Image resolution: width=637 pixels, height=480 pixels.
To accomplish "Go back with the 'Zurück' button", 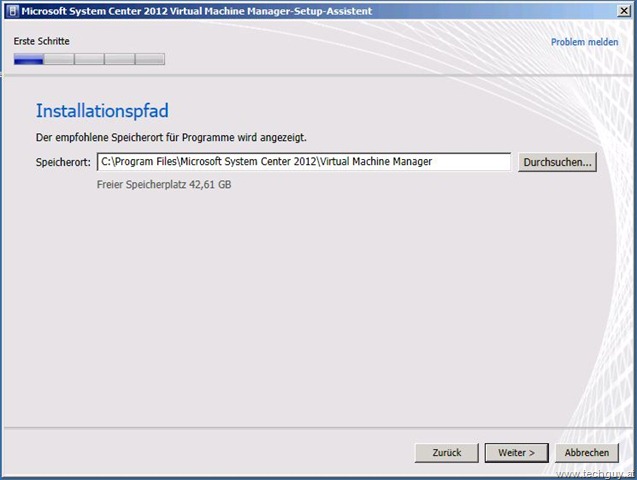I will (446, 452).
